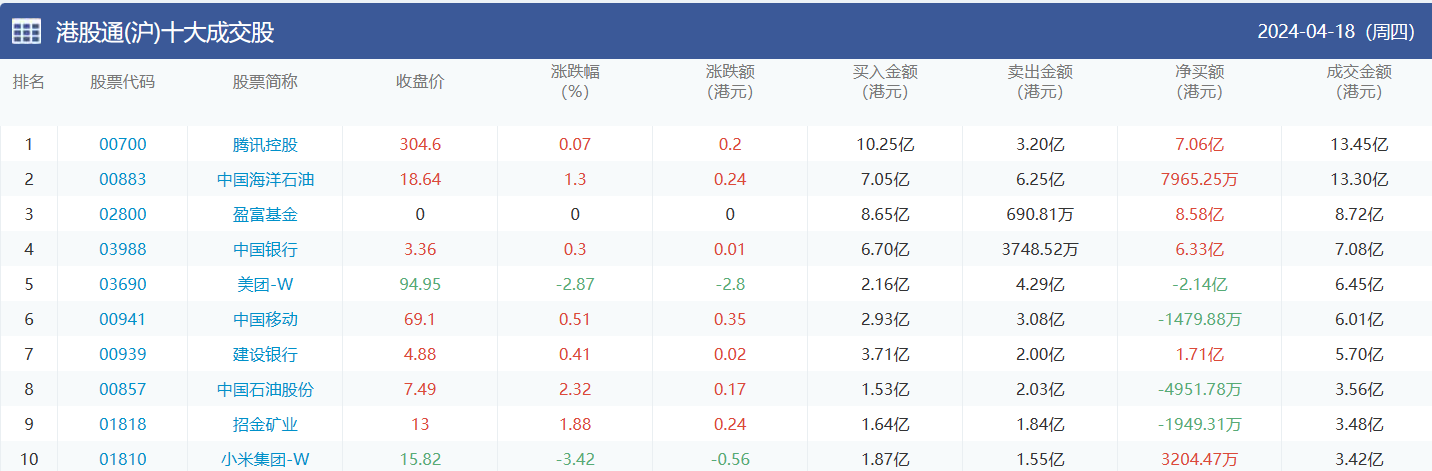The height and width of the screenshot is (471, 1432).
Task: Open stock code 01818 link
Action: tap(123, 425)
